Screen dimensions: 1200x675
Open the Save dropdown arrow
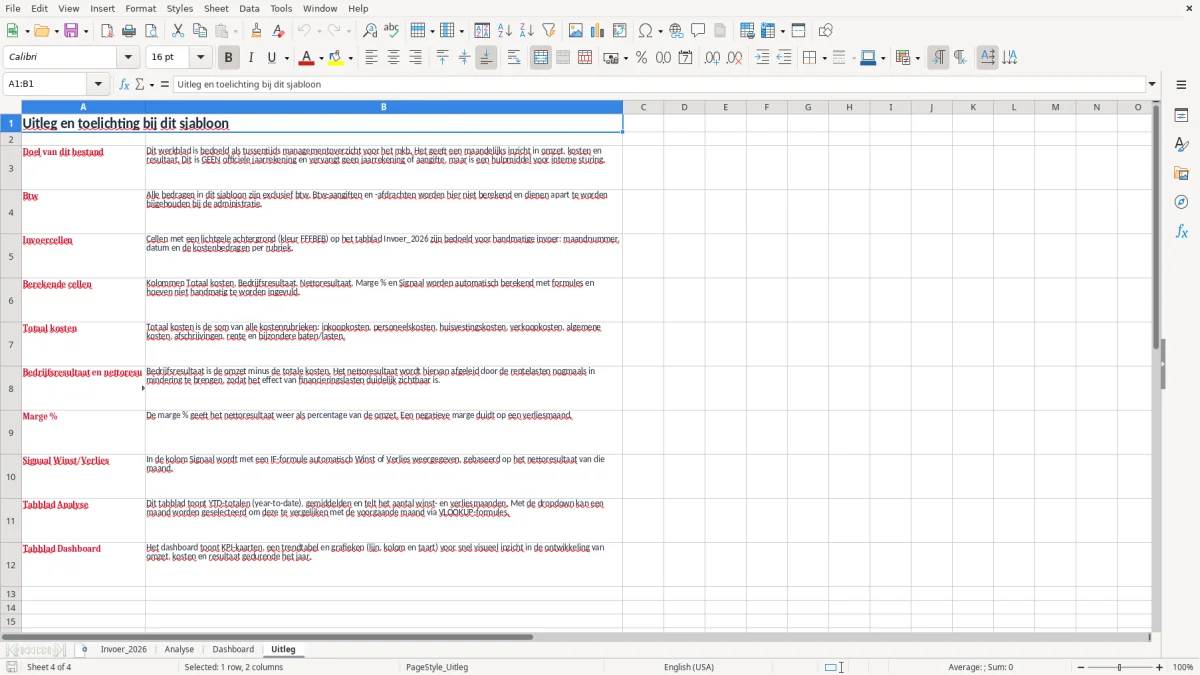coord(86,31)
